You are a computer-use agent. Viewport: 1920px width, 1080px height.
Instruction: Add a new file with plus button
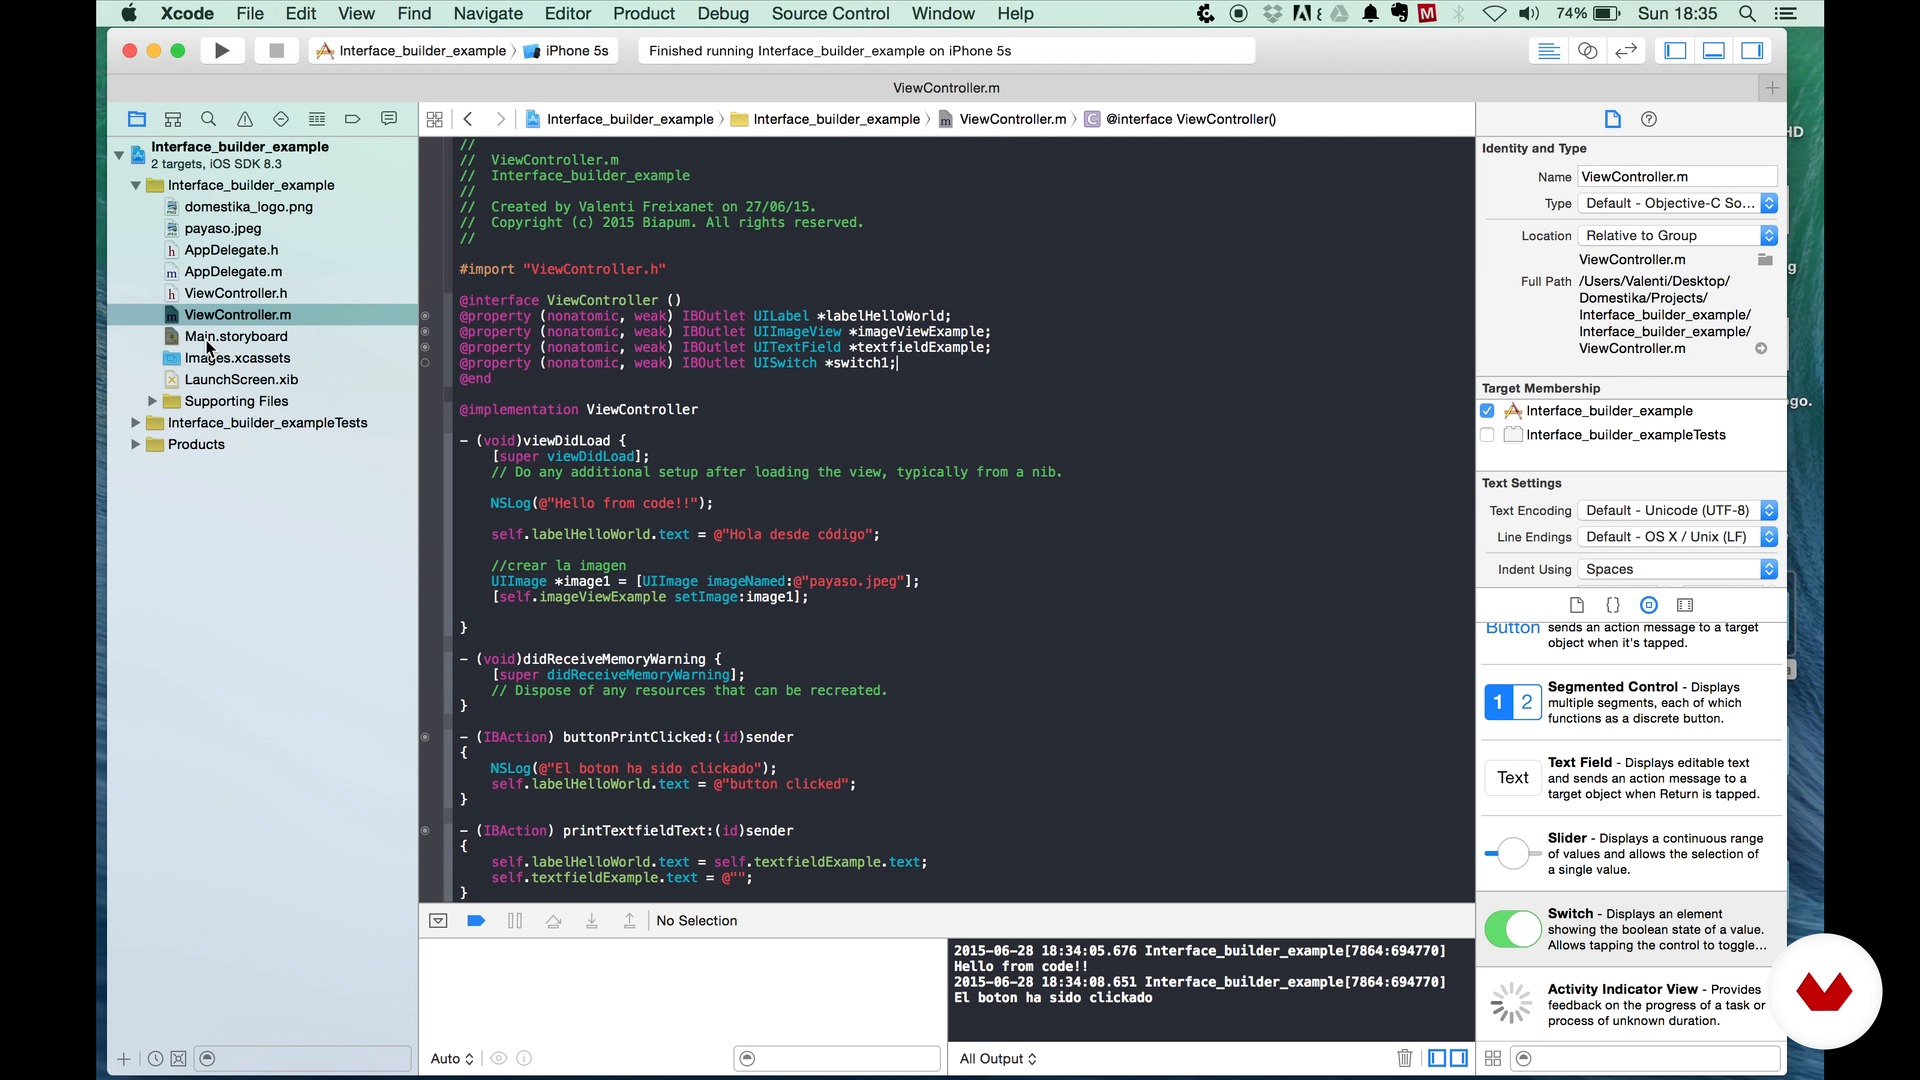[124, 1059]
